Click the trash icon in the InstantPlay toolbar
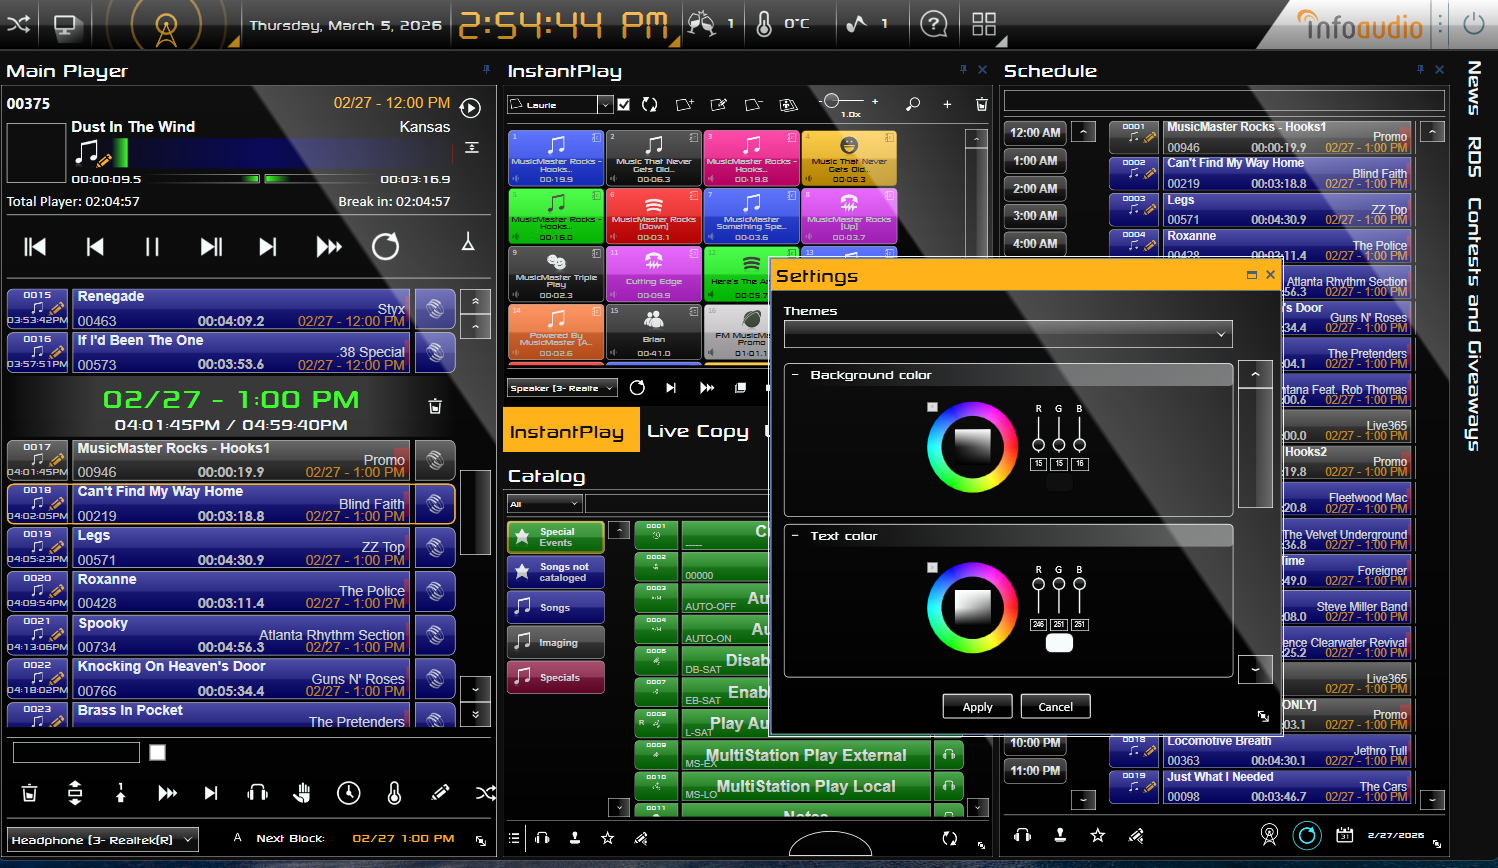 pyautogui.click(x=981, y=104)
